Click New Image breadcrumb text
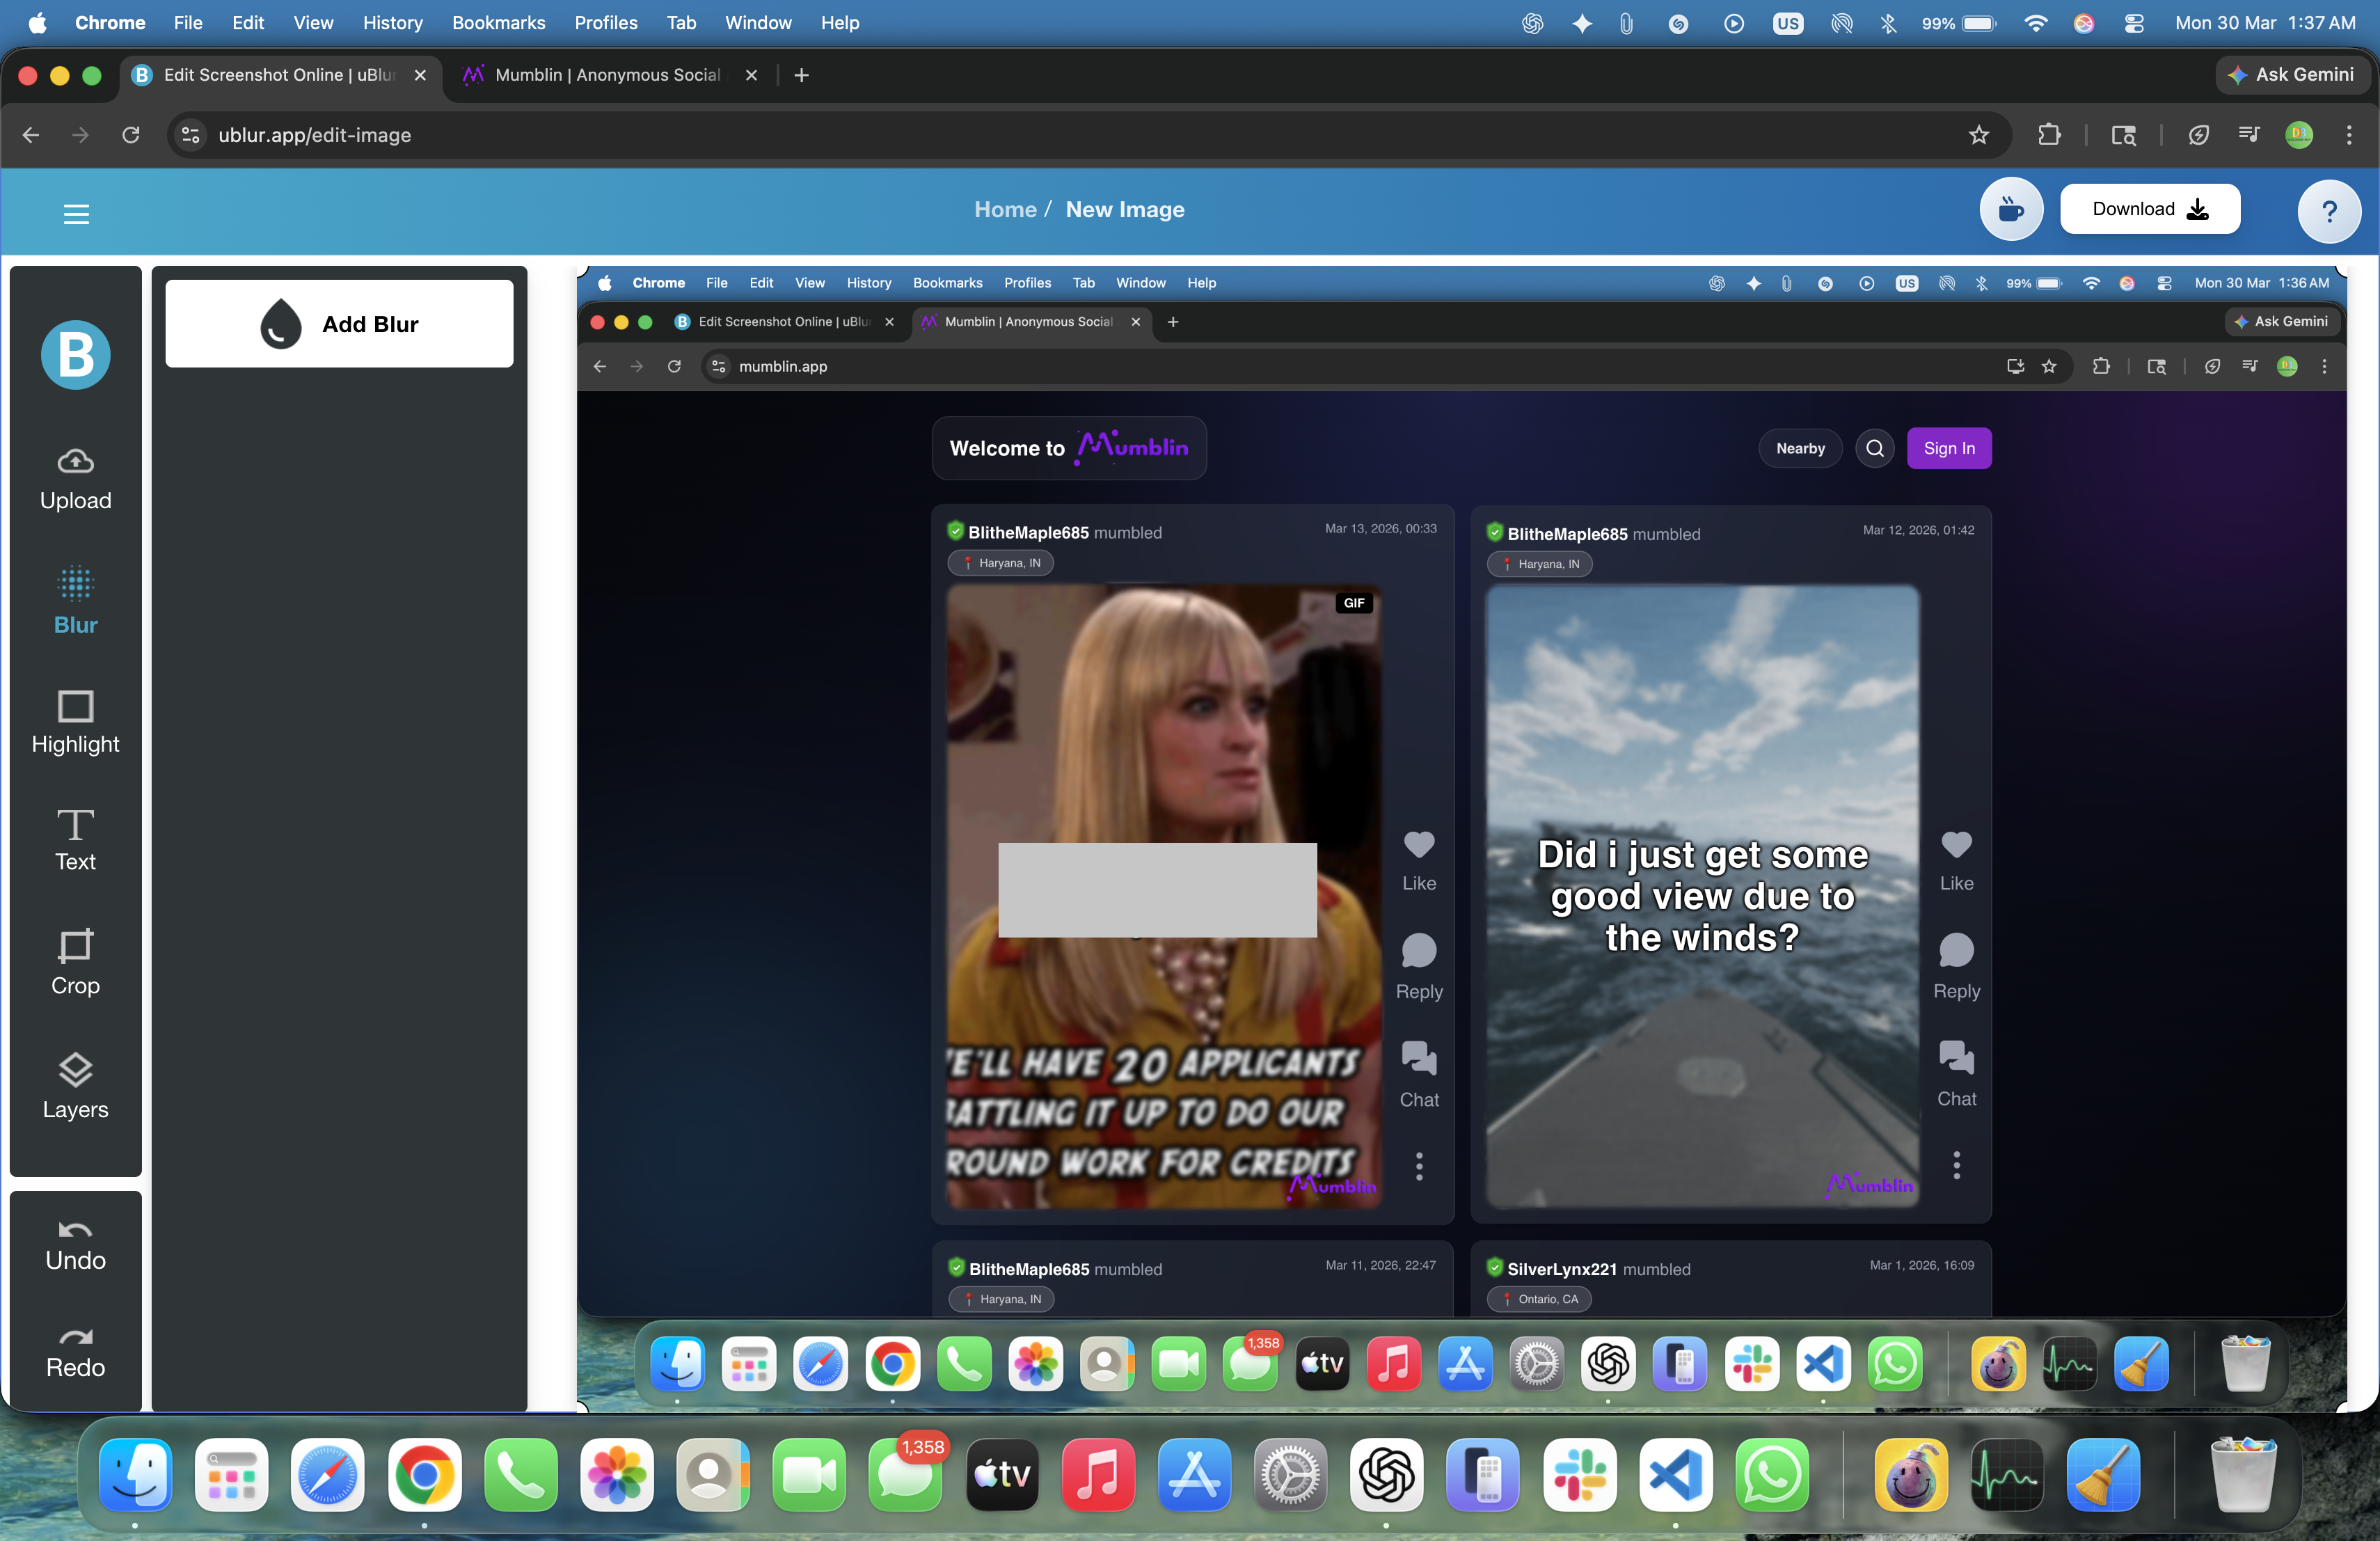 [1125, 210]
